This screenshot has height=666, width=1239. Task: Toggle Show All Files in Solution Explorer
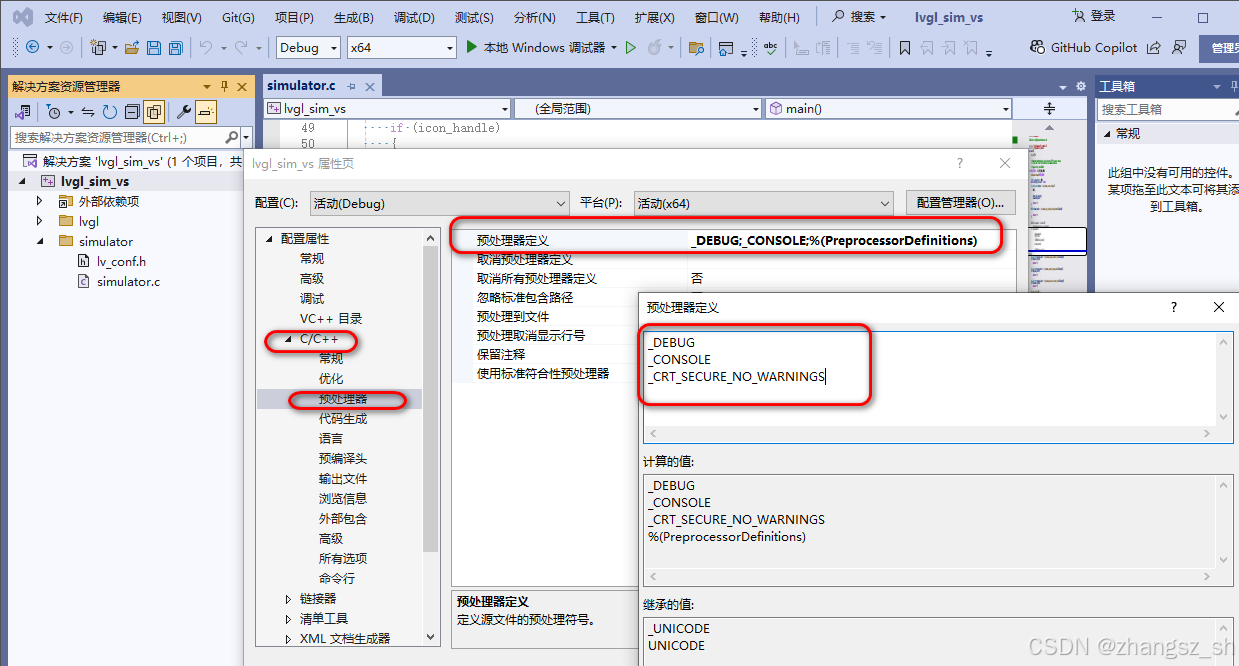154,112
